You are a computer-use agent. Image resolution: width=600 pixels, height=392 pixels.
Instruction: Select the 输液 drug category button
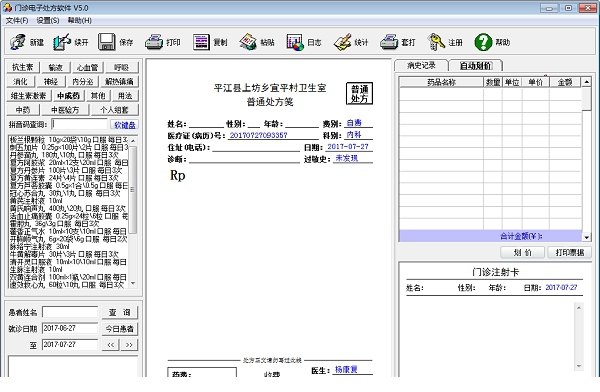pyautogui.click(x=55, y=67)
